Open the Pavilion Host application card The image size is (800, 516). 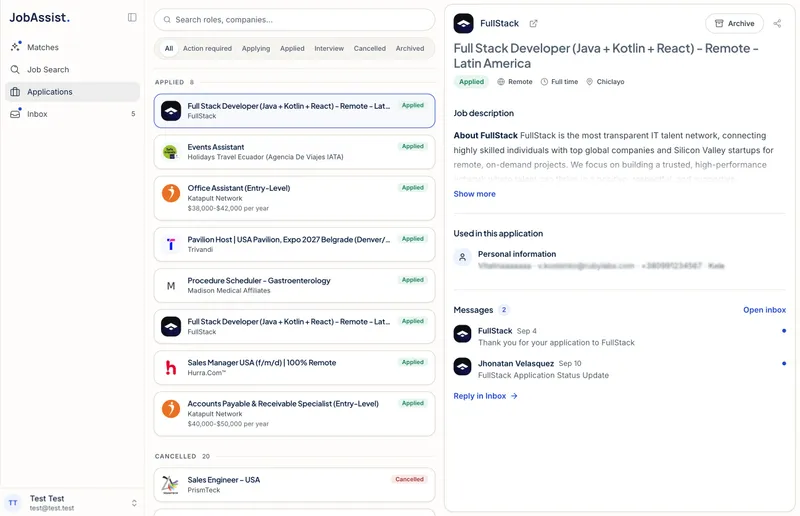point(294,244)
